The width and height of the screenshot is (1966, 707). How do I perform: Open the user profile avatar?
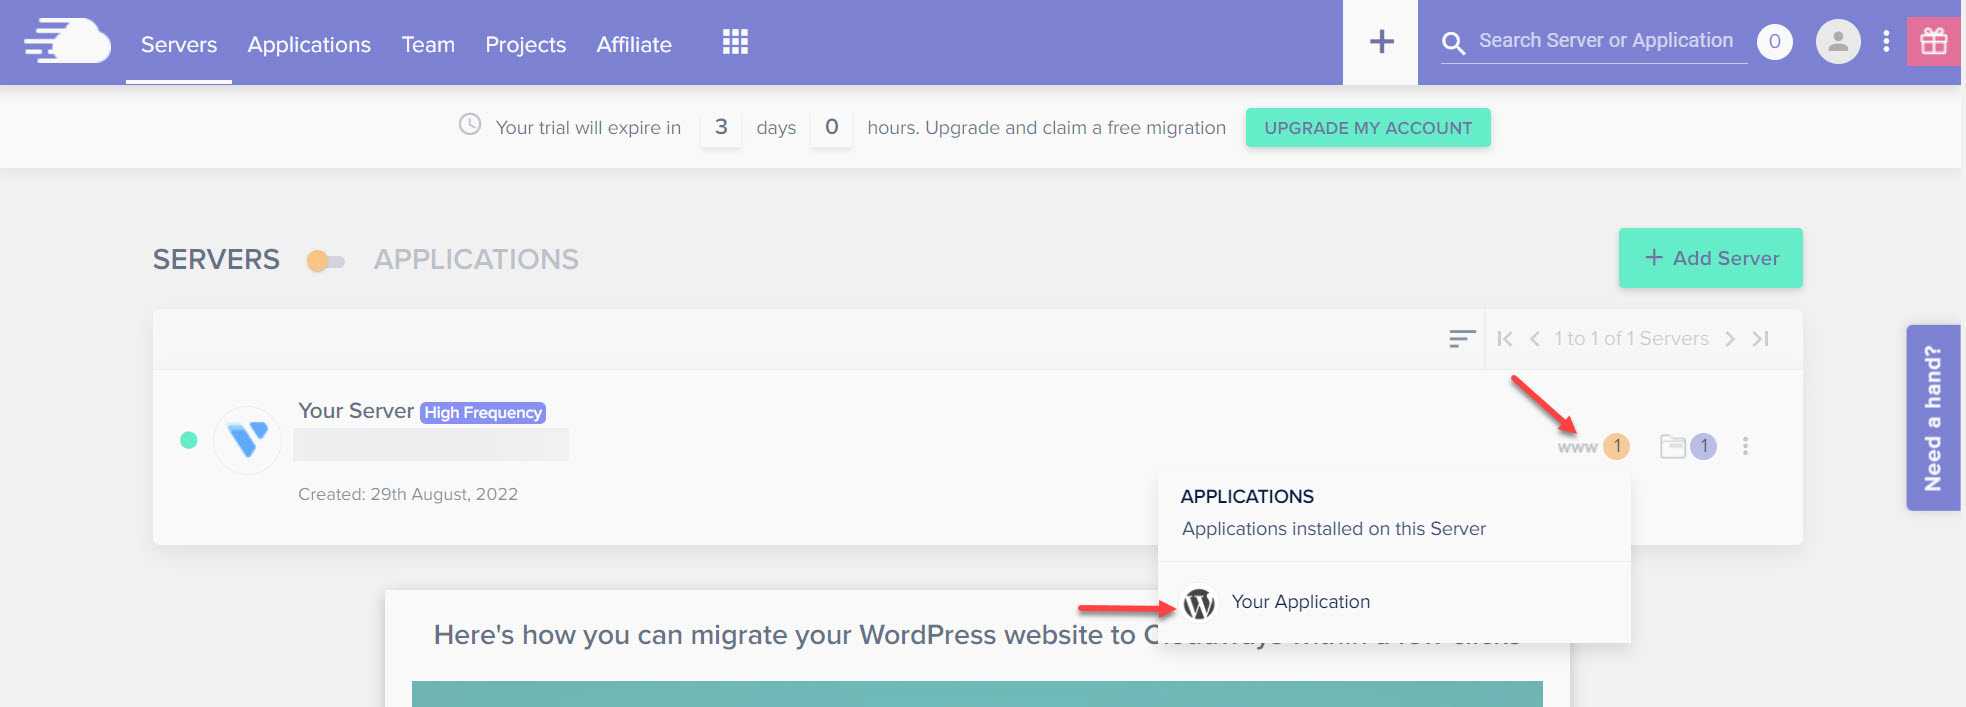(x=1837, y=42)
